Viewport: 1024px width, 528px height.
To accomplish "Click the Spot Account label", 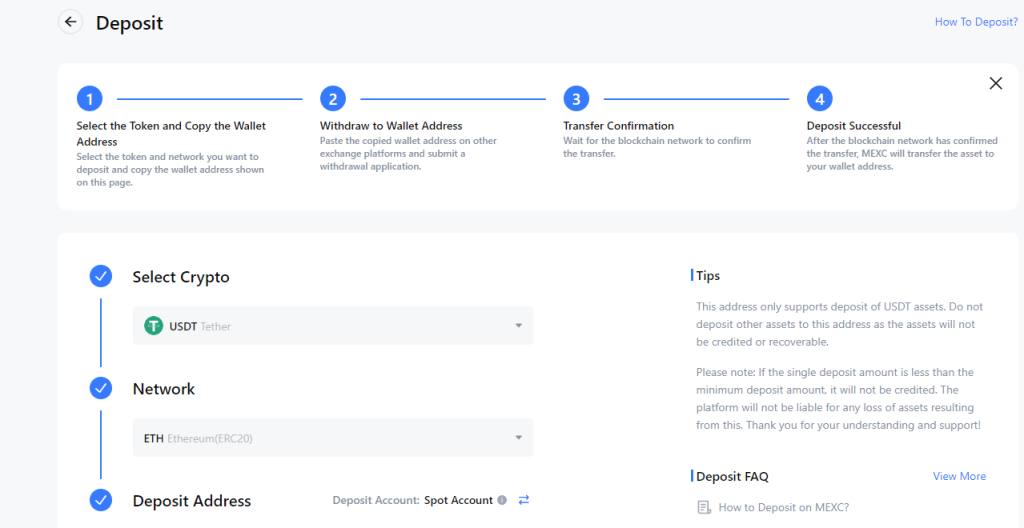I will click(458, 500).
